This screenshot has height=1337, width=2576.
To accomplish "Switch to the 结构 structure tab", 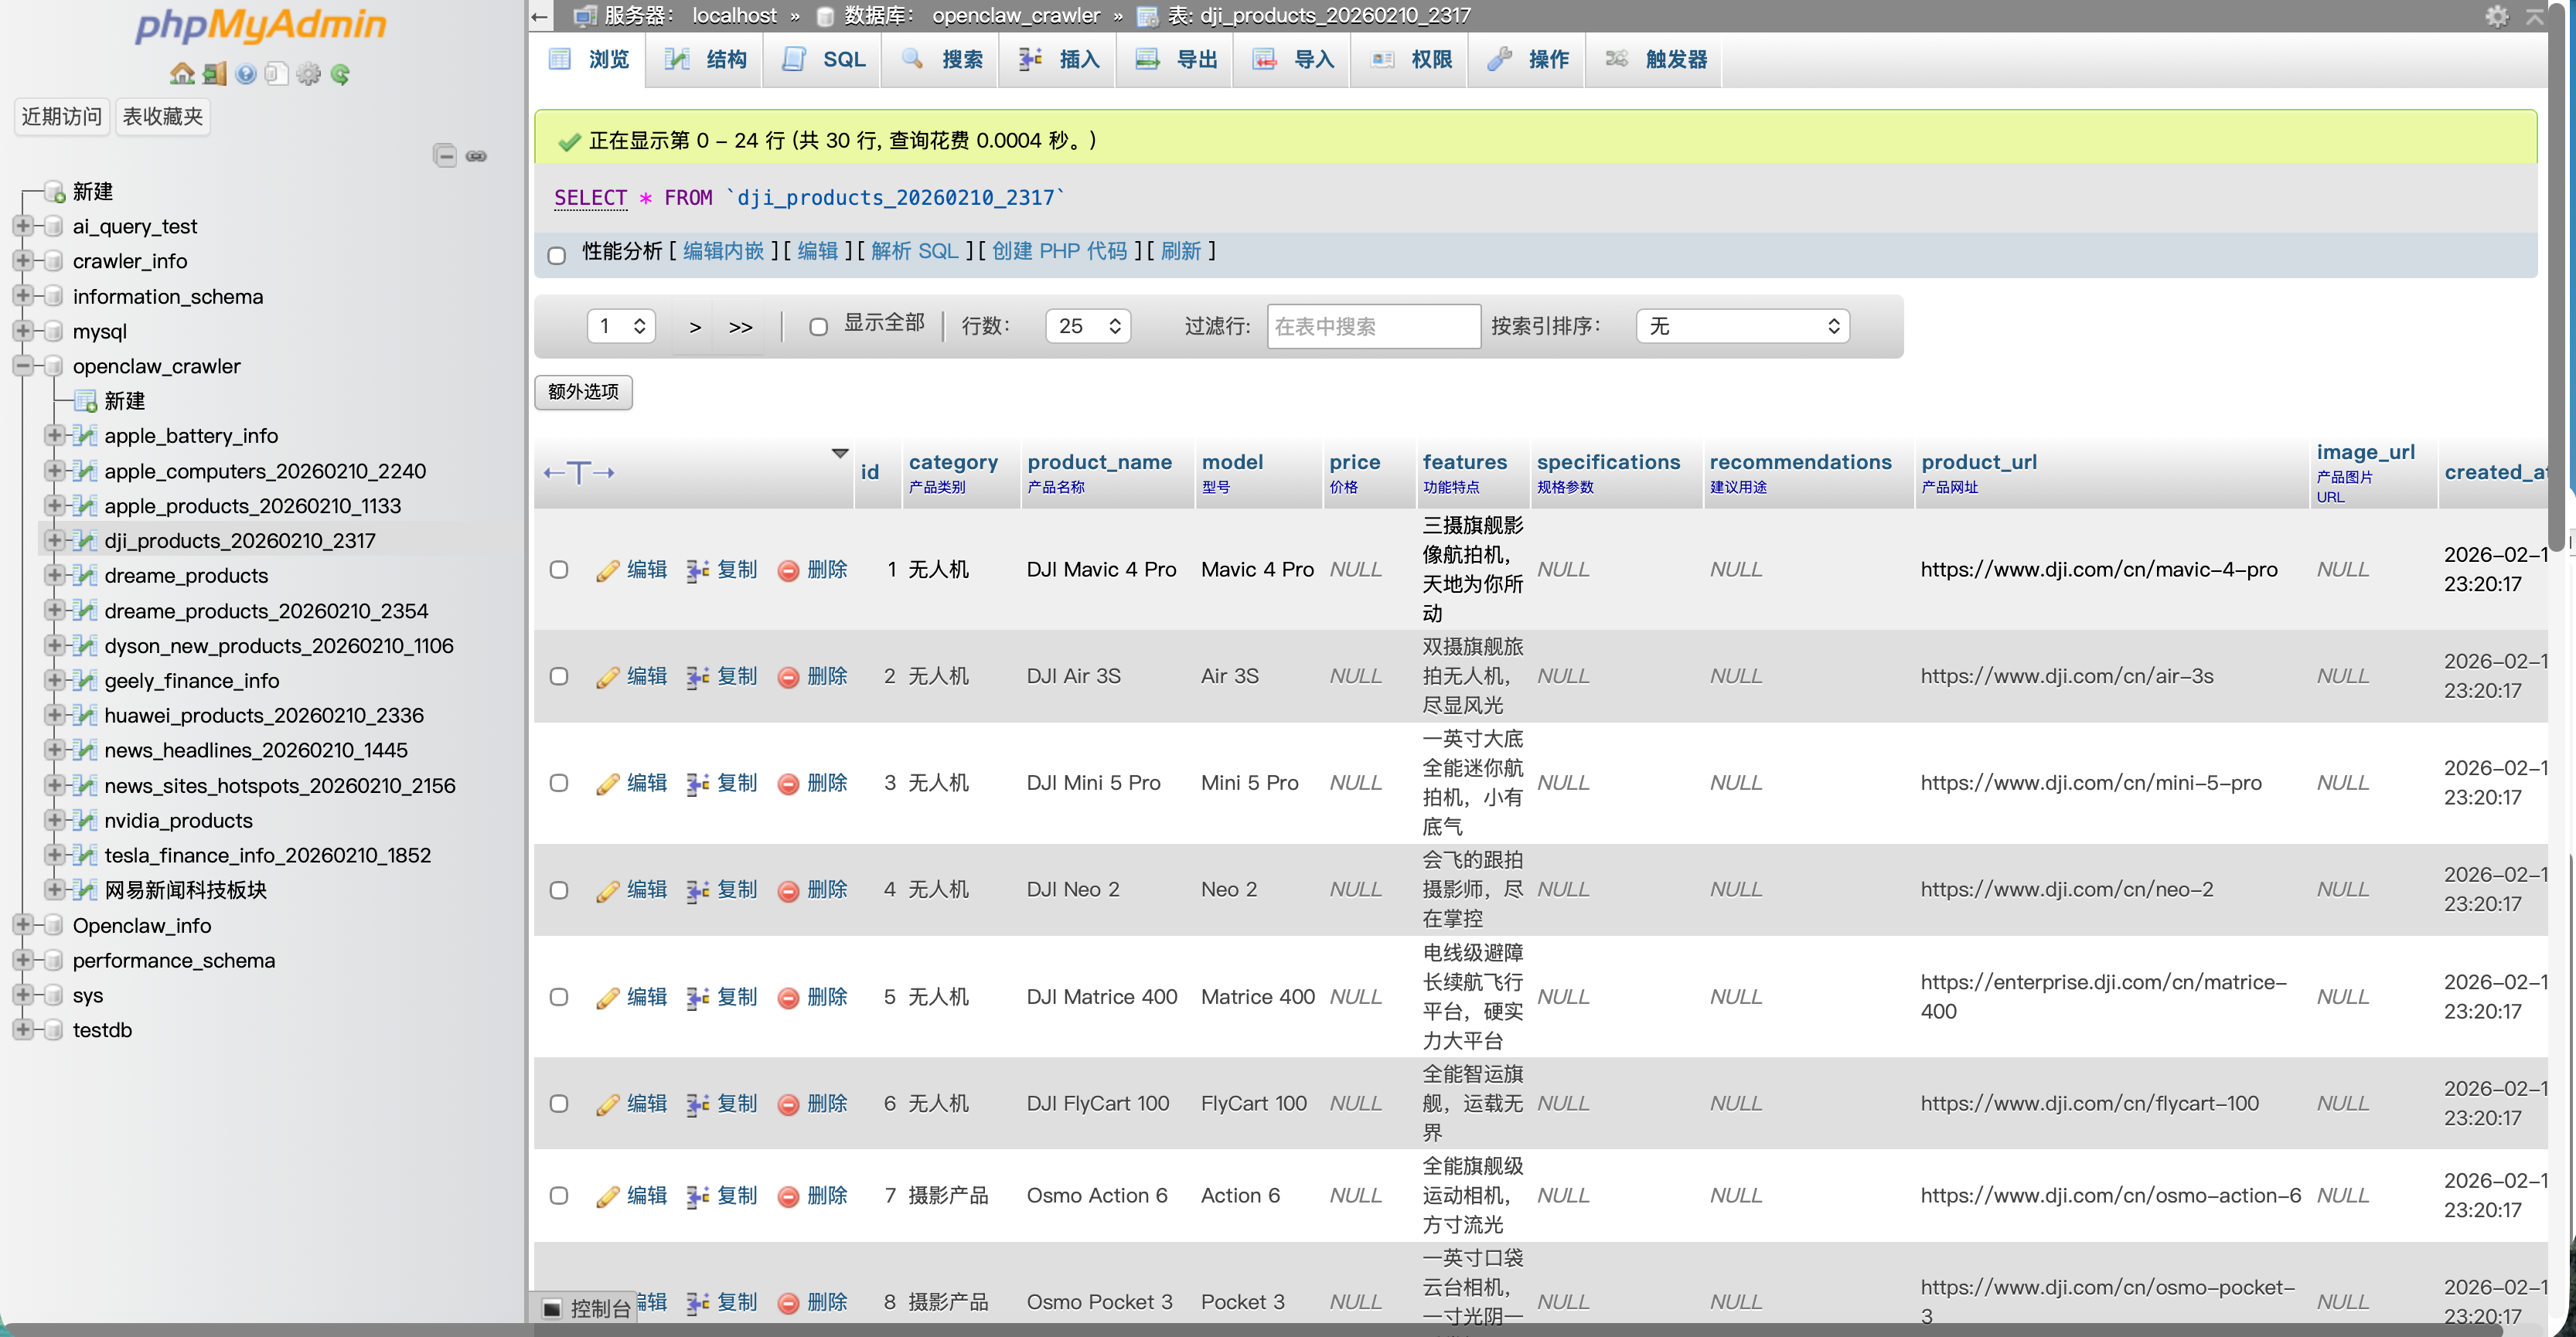I will point(706,59).
